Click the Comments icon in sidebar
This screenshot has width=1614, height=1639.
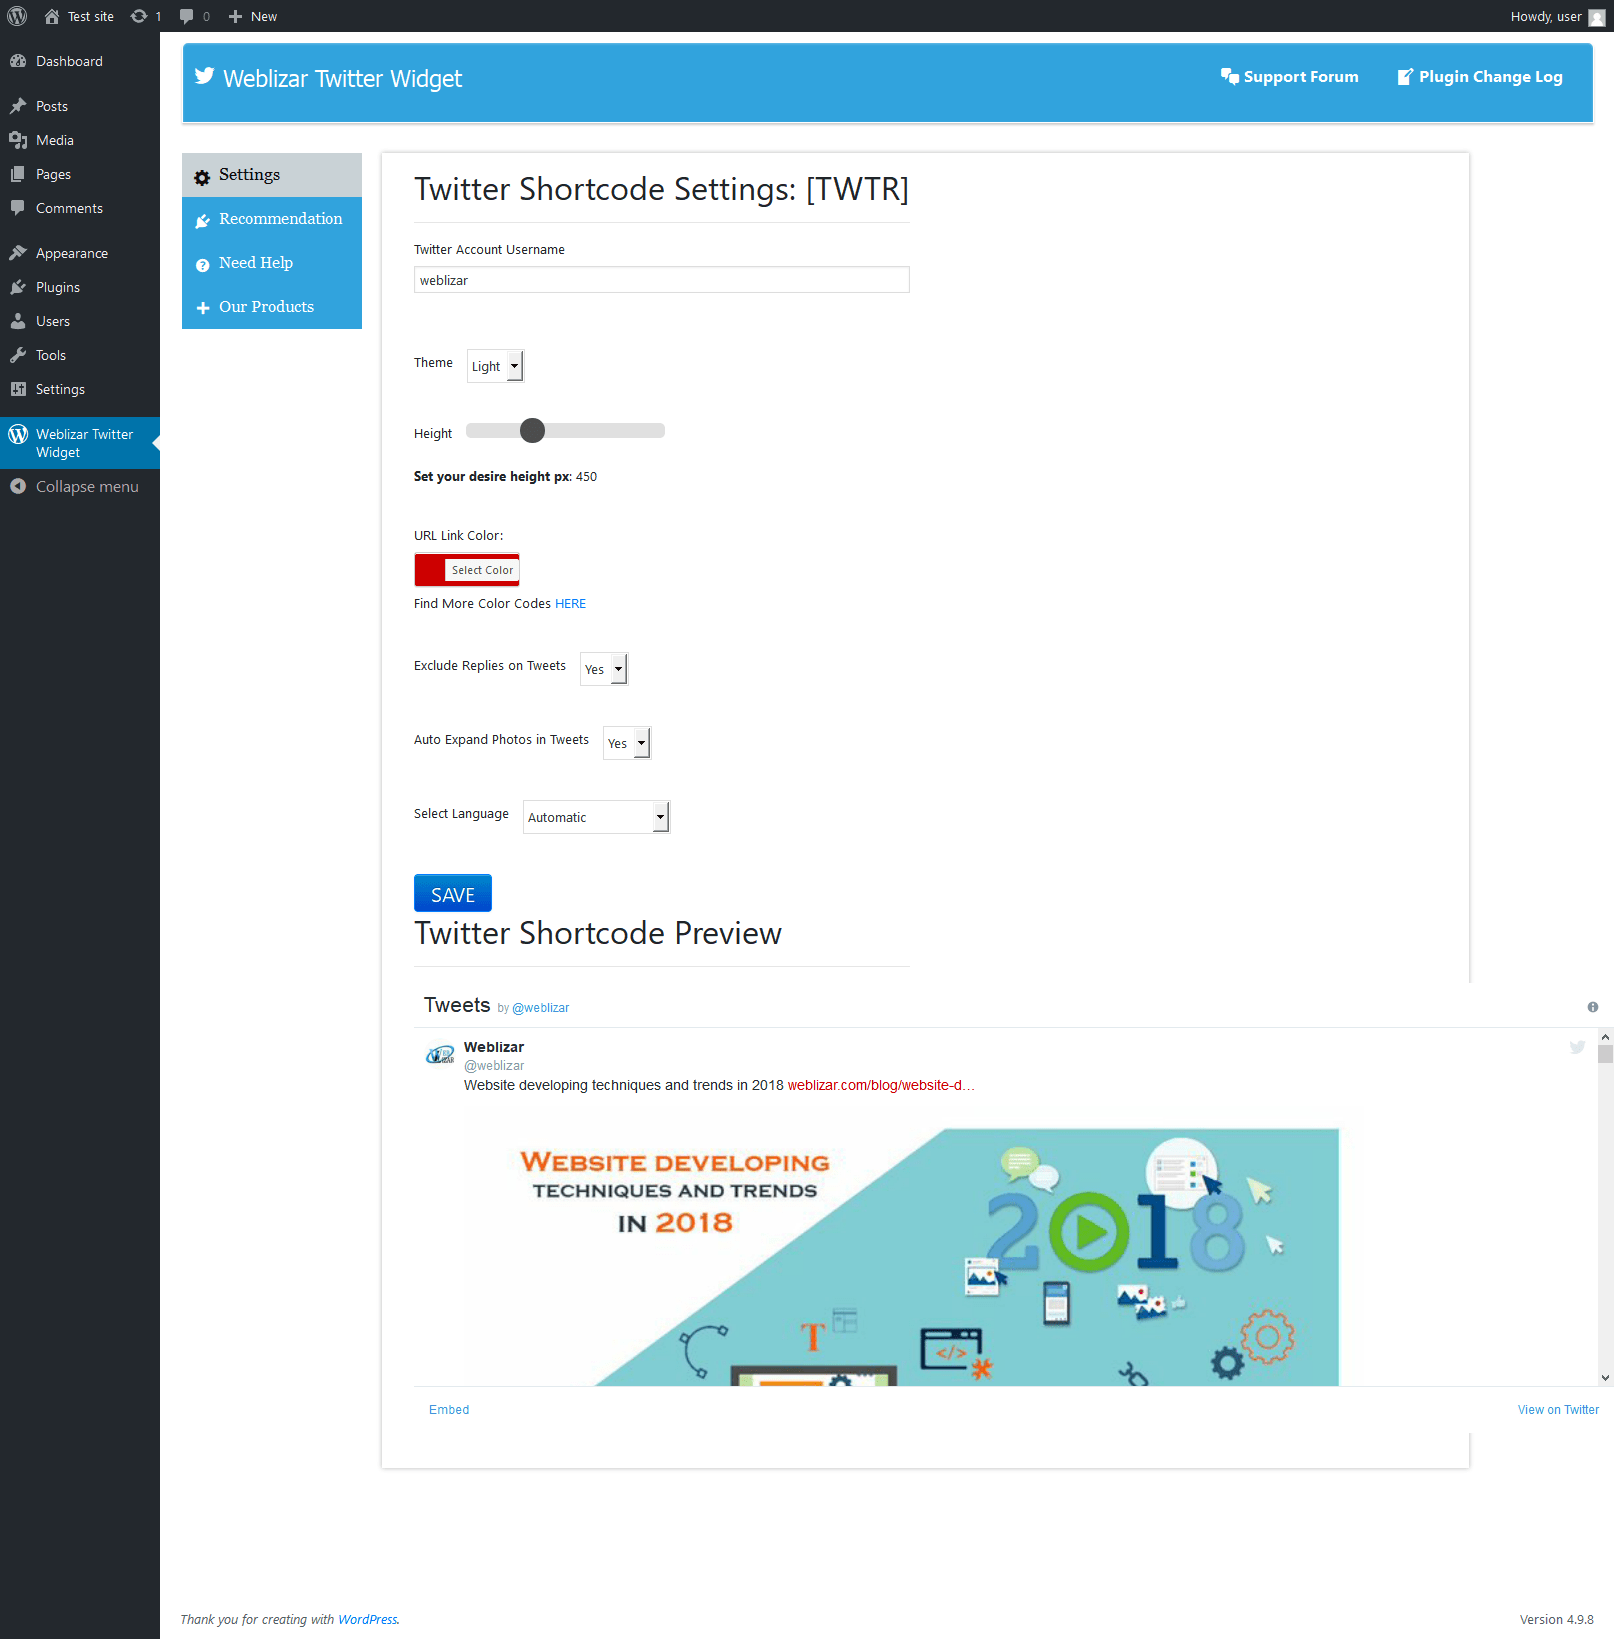coord(18,208)
